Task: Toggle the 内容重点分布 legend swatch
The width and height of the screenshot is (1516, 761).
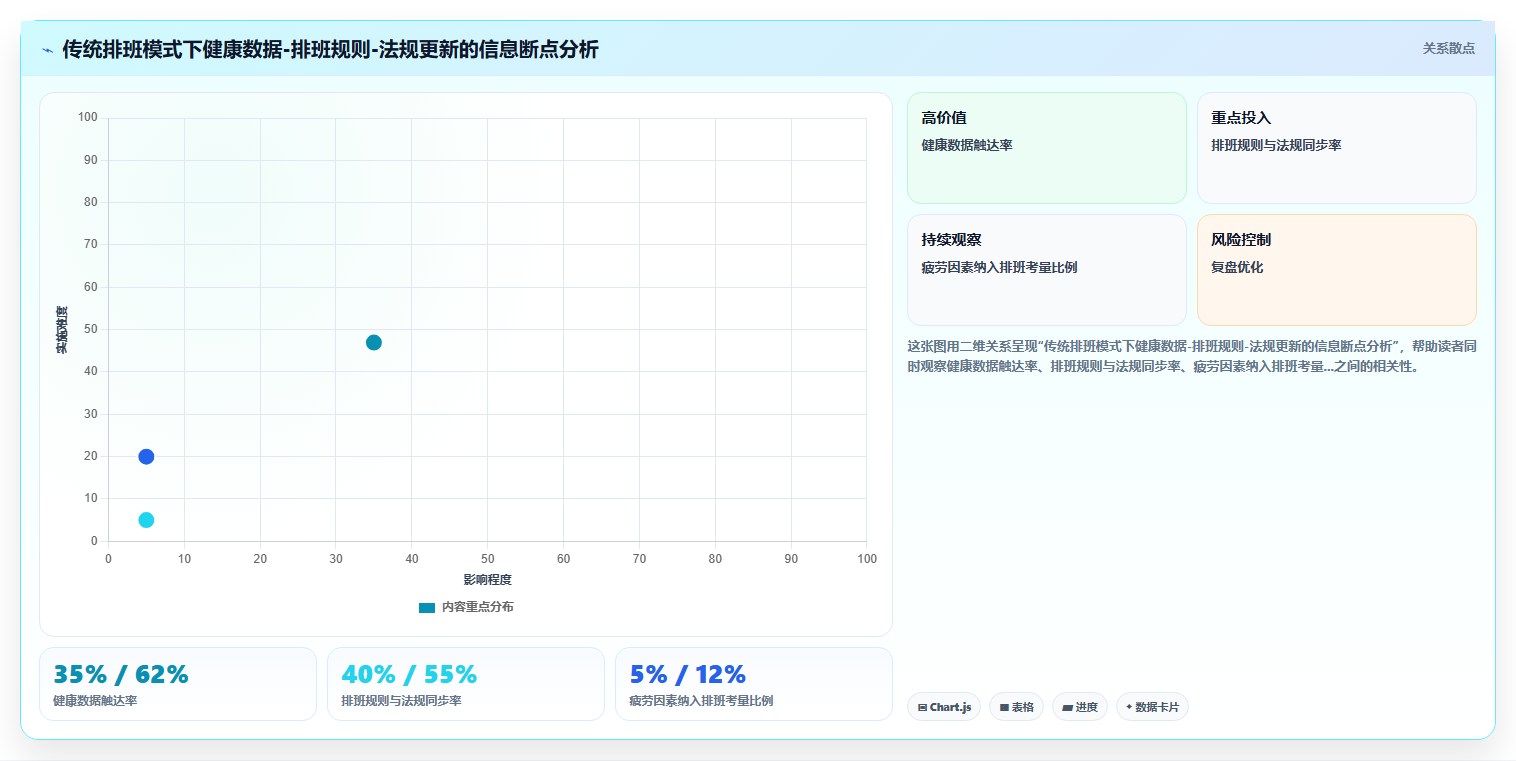Action: (427, 607)
